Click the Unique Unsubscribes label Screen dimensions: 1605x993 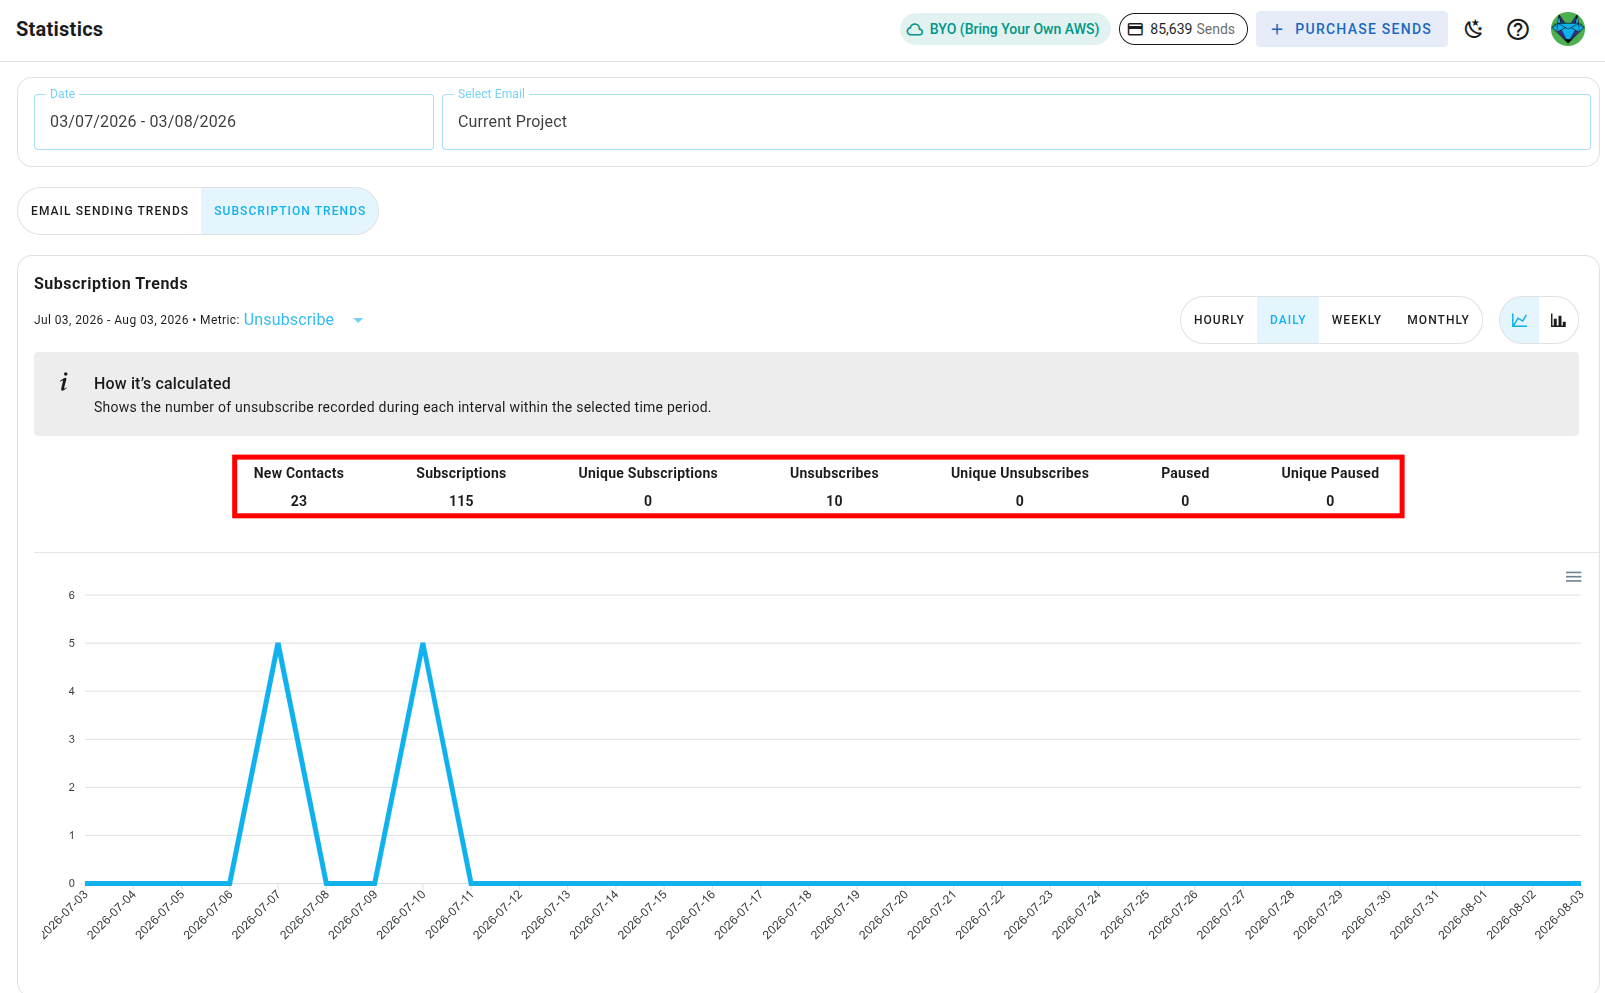(1020, 473)
